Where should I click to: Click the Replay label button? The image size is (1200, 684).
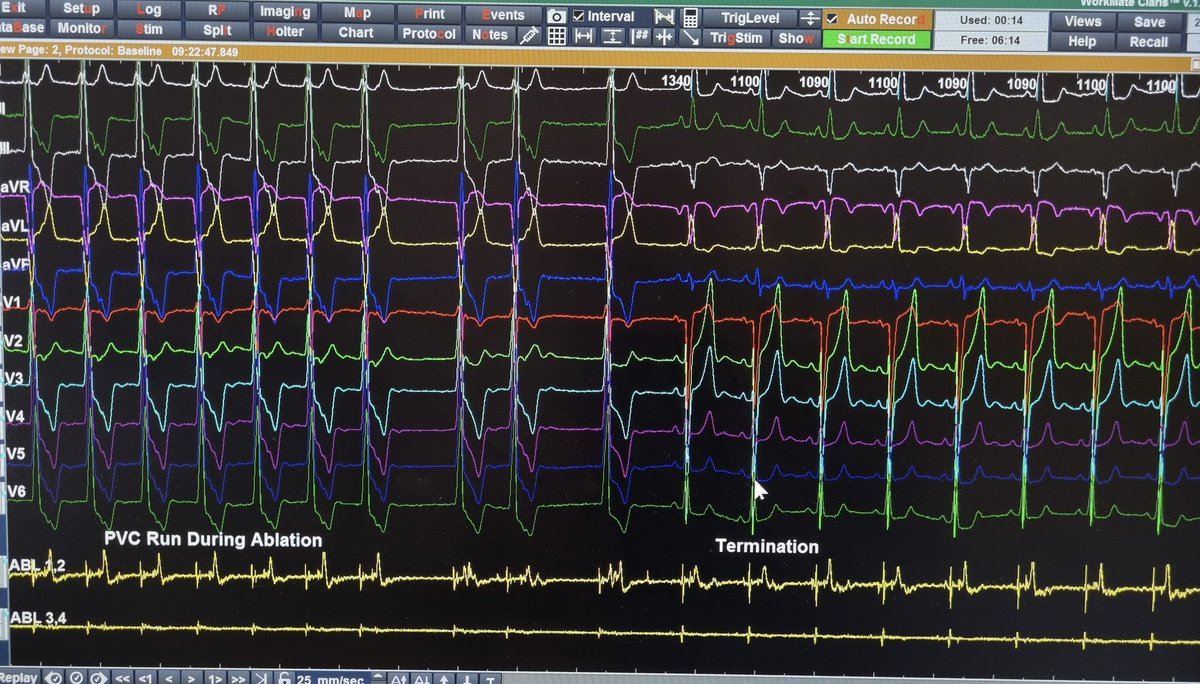click(20, 677)
